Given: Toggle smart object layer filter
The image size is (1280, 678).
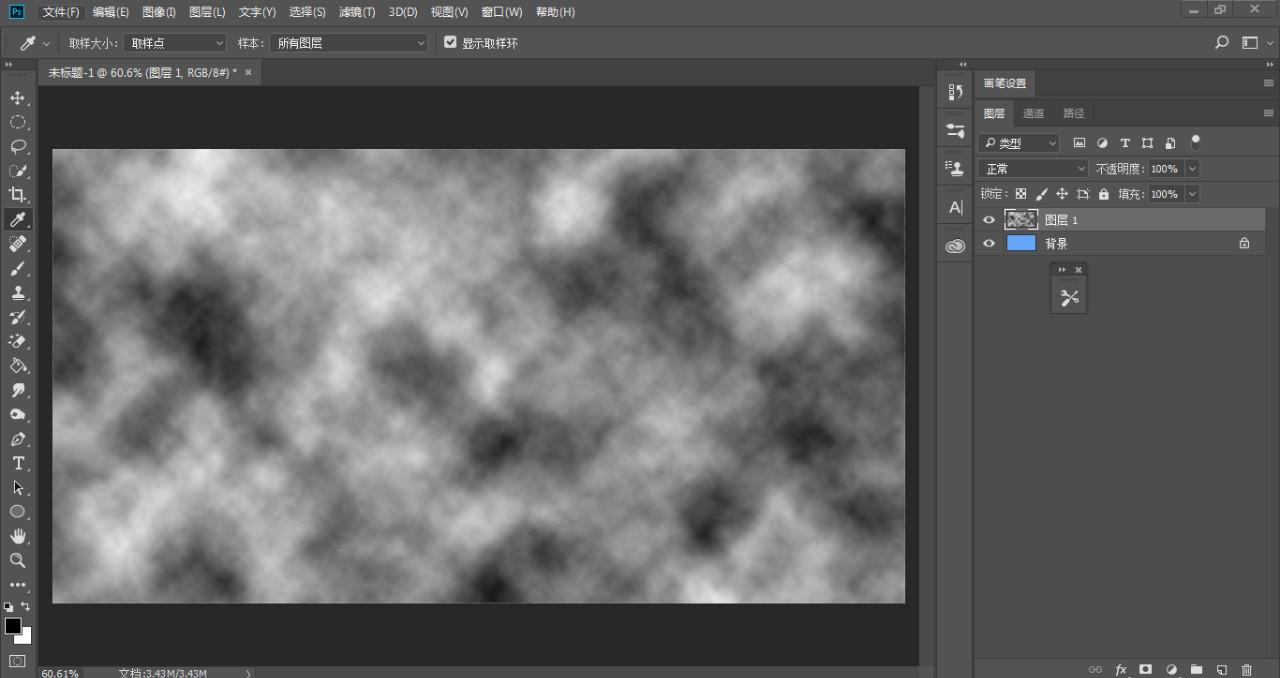Looking at the screenshot, I should (x=1170, y=143).
